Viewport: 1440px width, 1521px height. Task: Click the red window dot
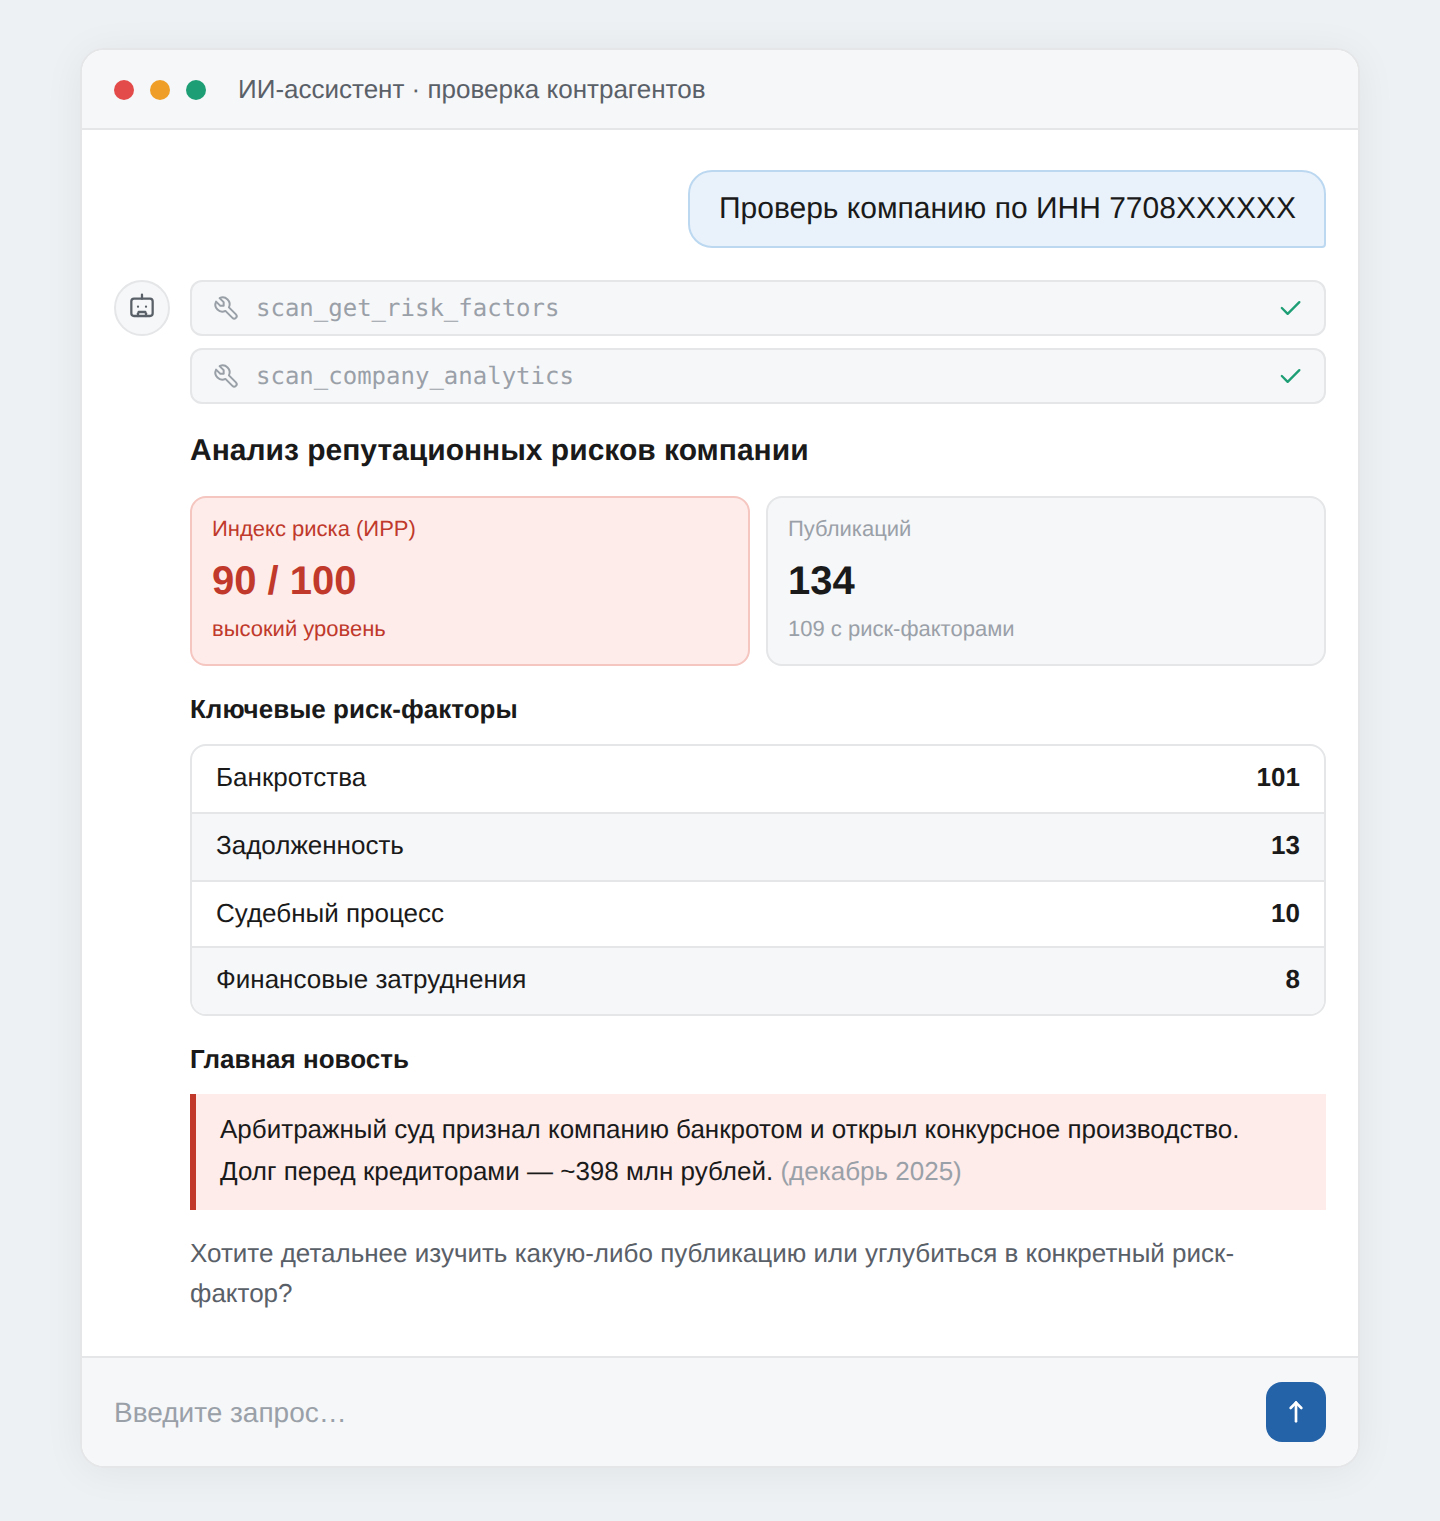(124, 90)
